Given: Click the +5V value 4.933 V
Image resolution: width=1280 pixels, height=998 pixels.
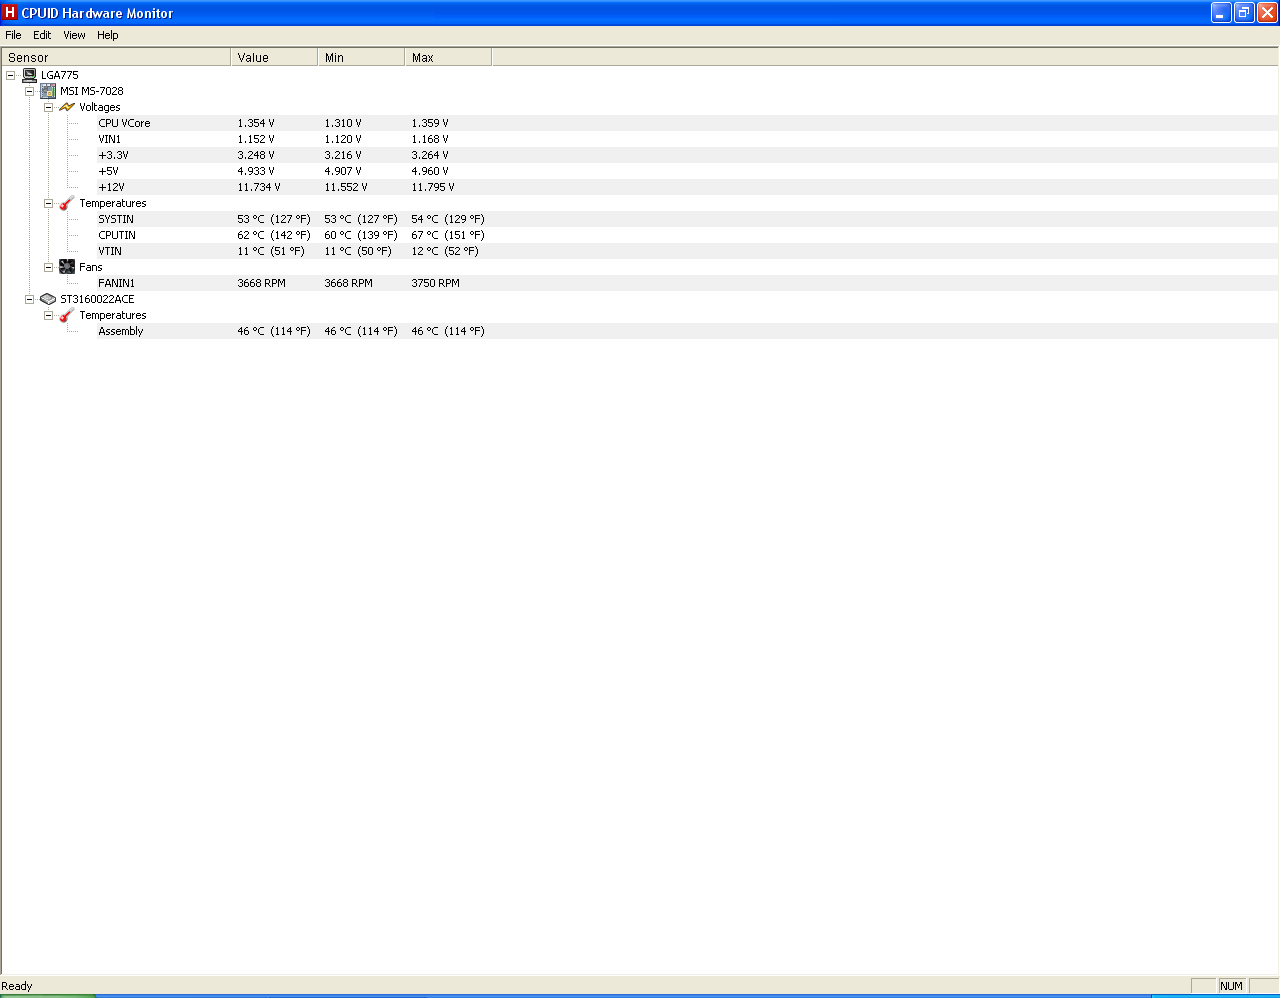Looking at the screenshot, I should click(x=256, y=171).
